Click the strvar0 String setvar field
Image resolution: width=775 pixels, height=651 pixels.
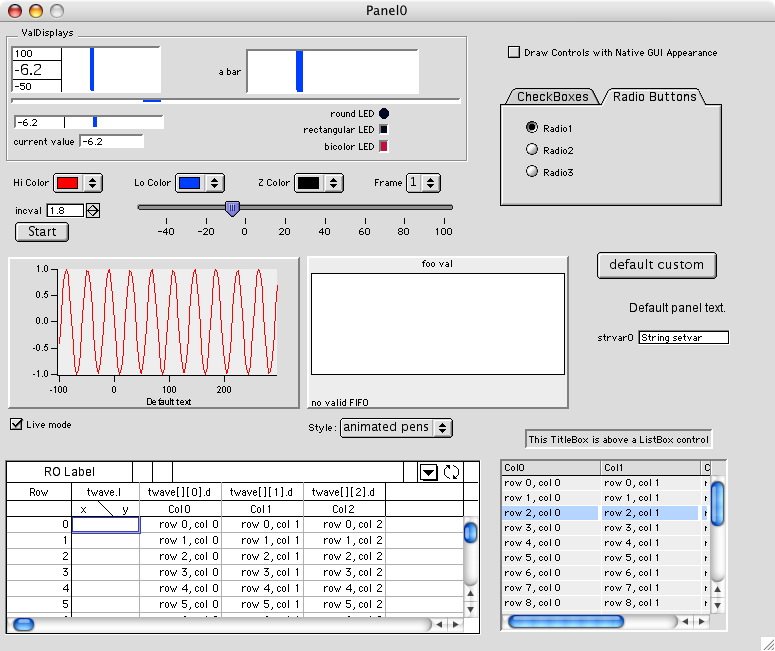point(684,338)
